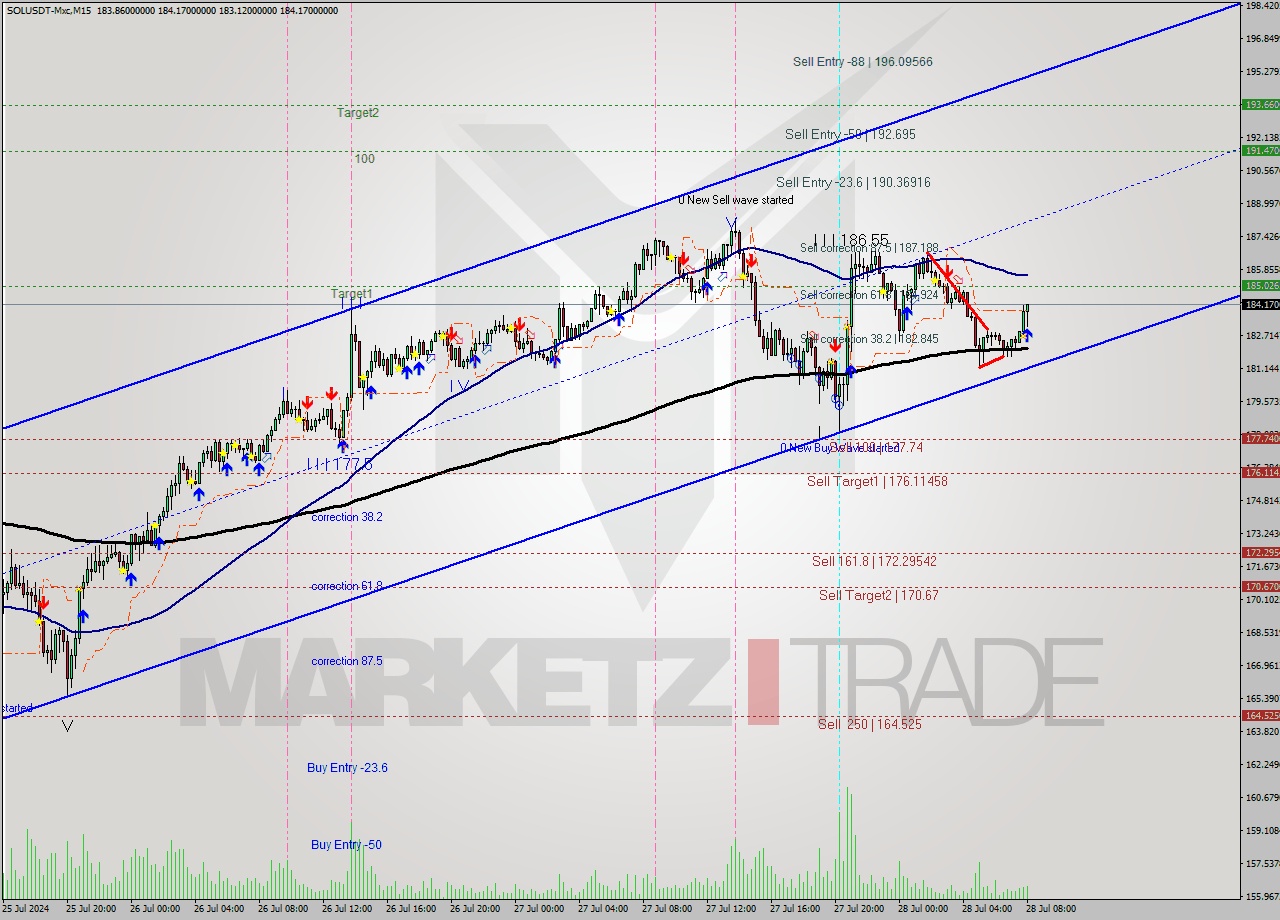Click the 'I I I 186.55' wave label
Screen dimensions: 1280x920
click(851, 240)
